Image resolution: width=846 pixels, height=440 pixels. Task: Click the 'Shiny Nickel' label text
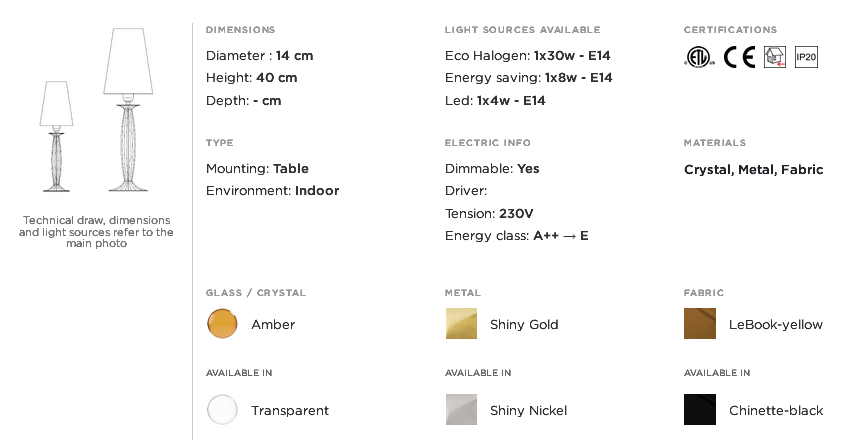click(528, 411)
